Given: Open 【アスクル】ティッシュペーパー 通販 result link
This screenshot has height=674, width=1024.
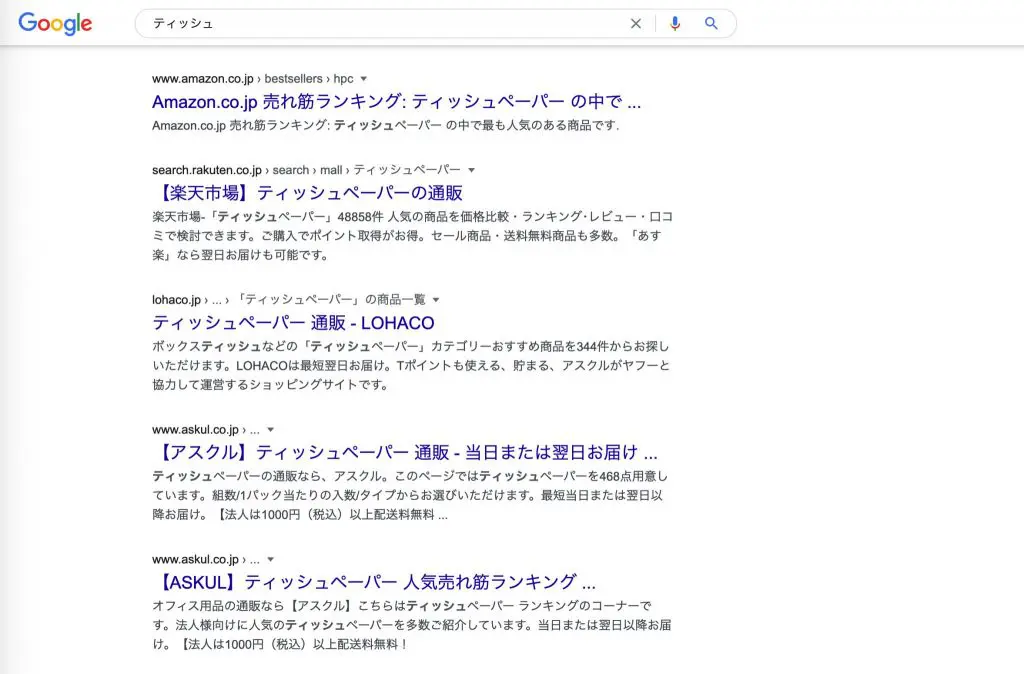Looking at the screenshot, I should [x=405, y=452].
